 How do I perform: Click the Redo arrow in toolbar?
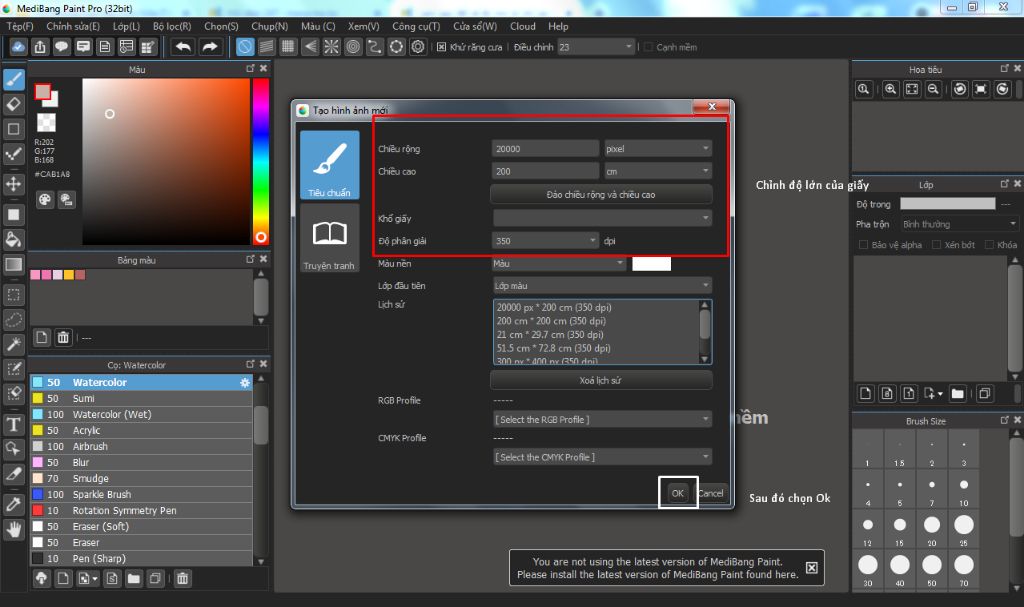210,47
